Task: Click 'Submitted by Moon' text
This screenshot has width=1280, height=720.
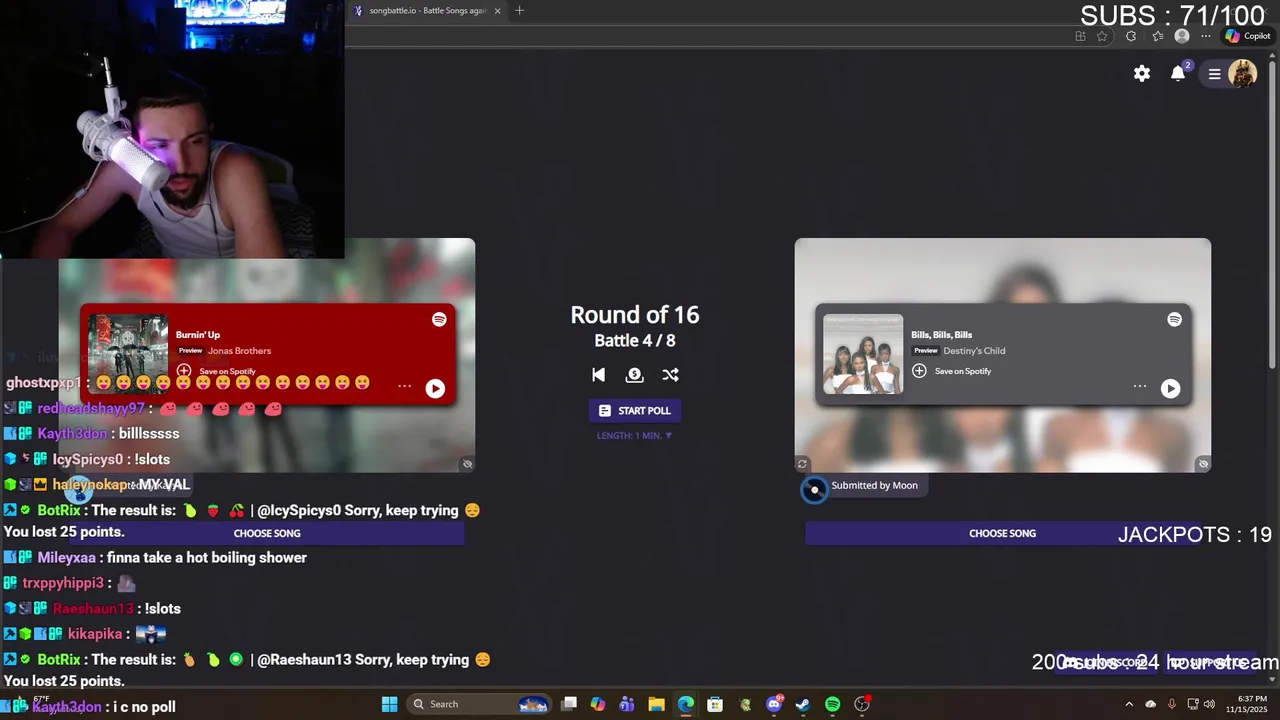Action: tap(874, 485)
